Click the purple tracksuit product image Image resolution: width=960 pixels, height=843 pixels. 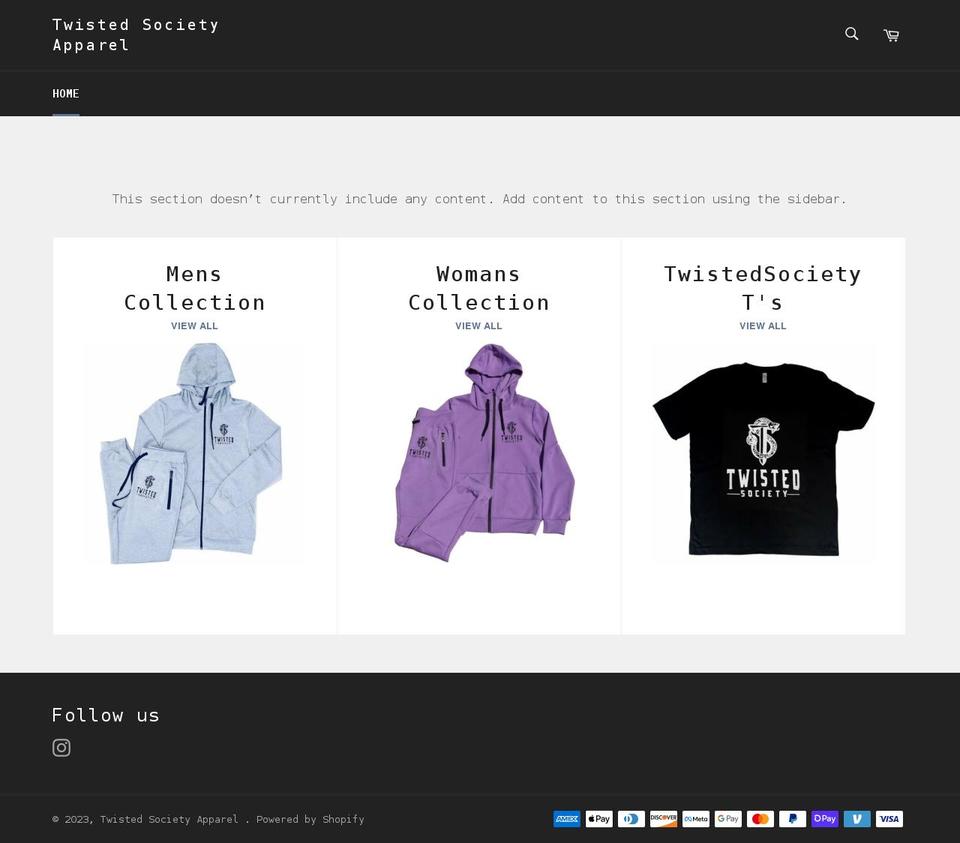[x=478, y=453]
